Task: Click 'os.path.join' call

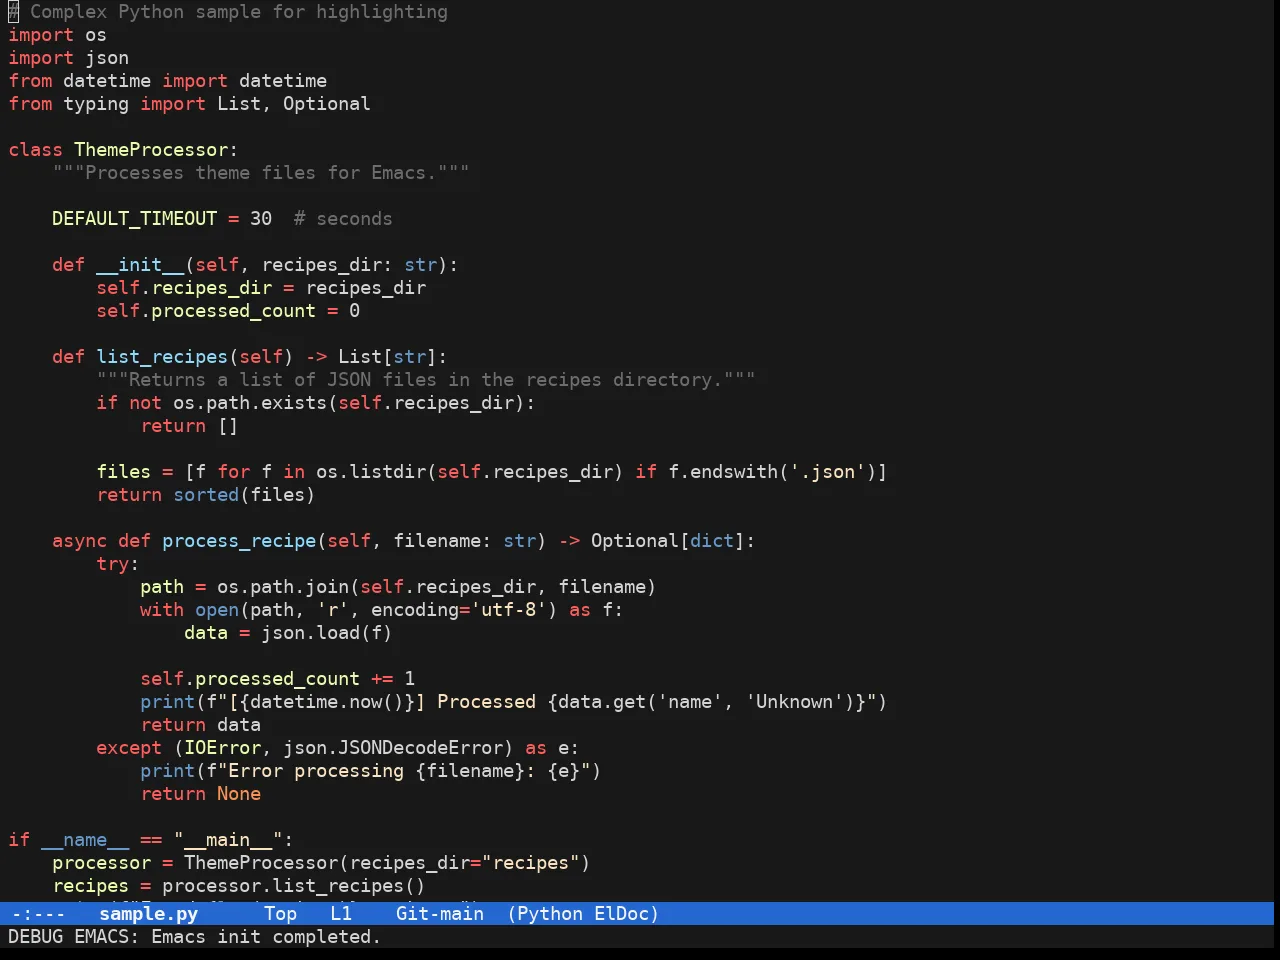Action: click(x=283, y=587)
